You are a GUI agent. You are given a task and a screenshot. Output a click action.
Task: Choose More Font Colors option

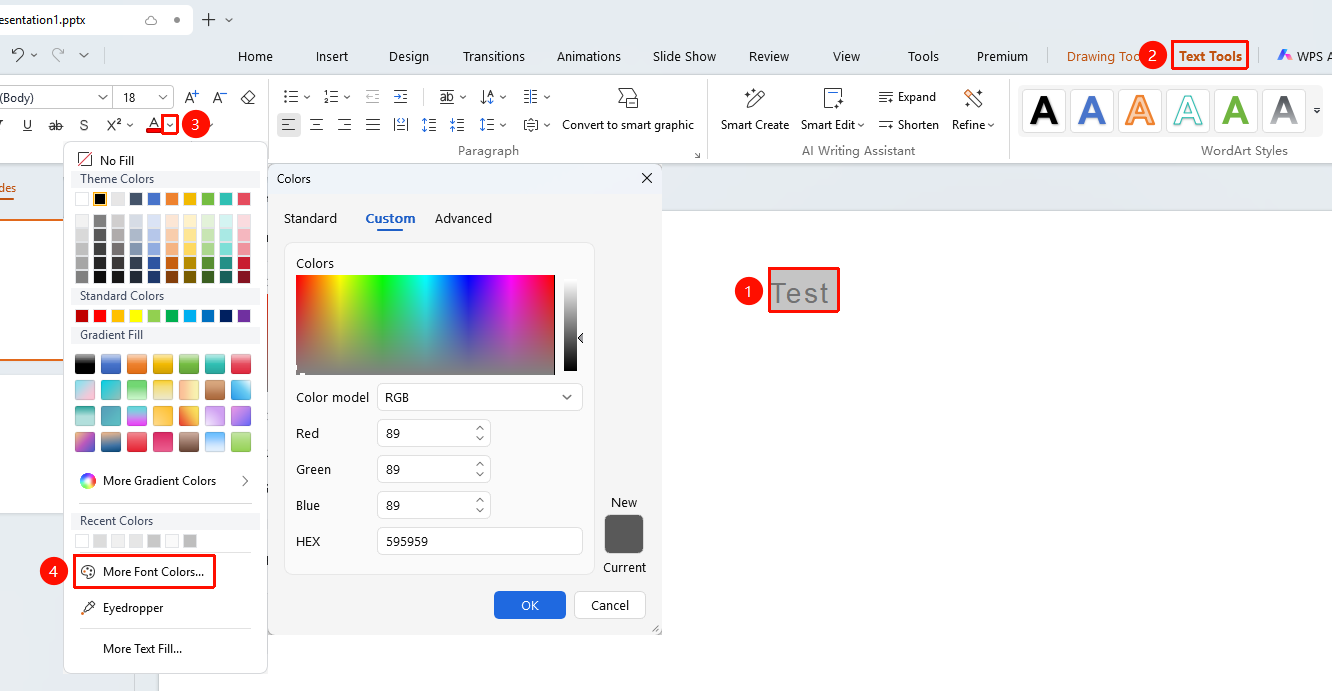[x=144, y=572]
